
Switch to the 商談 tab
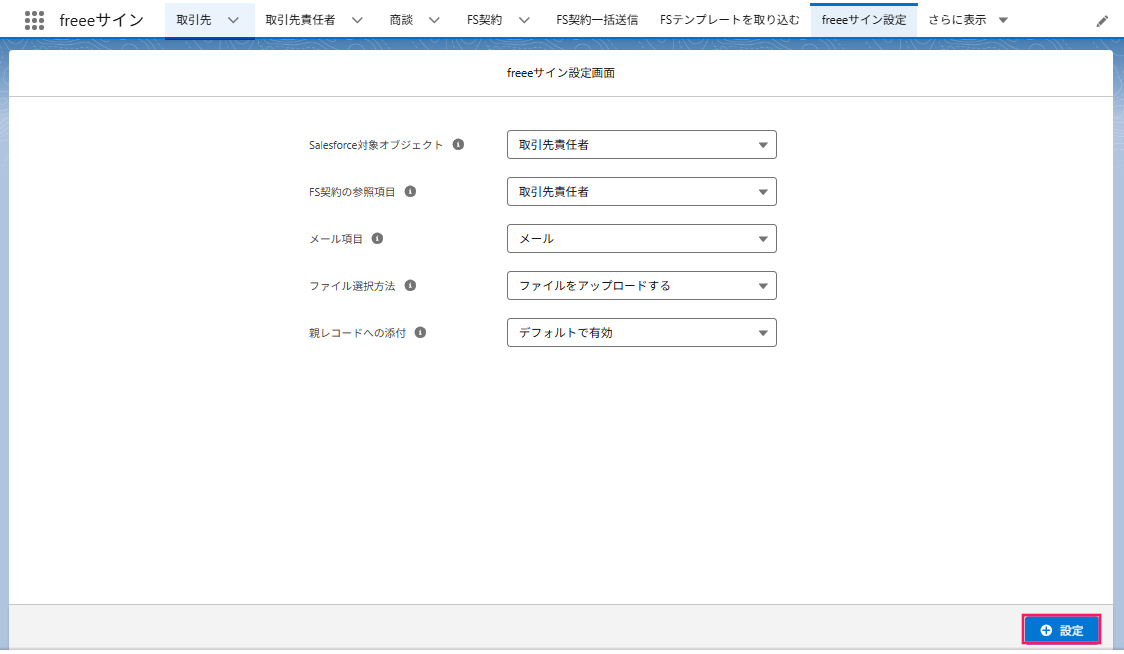point(401,20)
